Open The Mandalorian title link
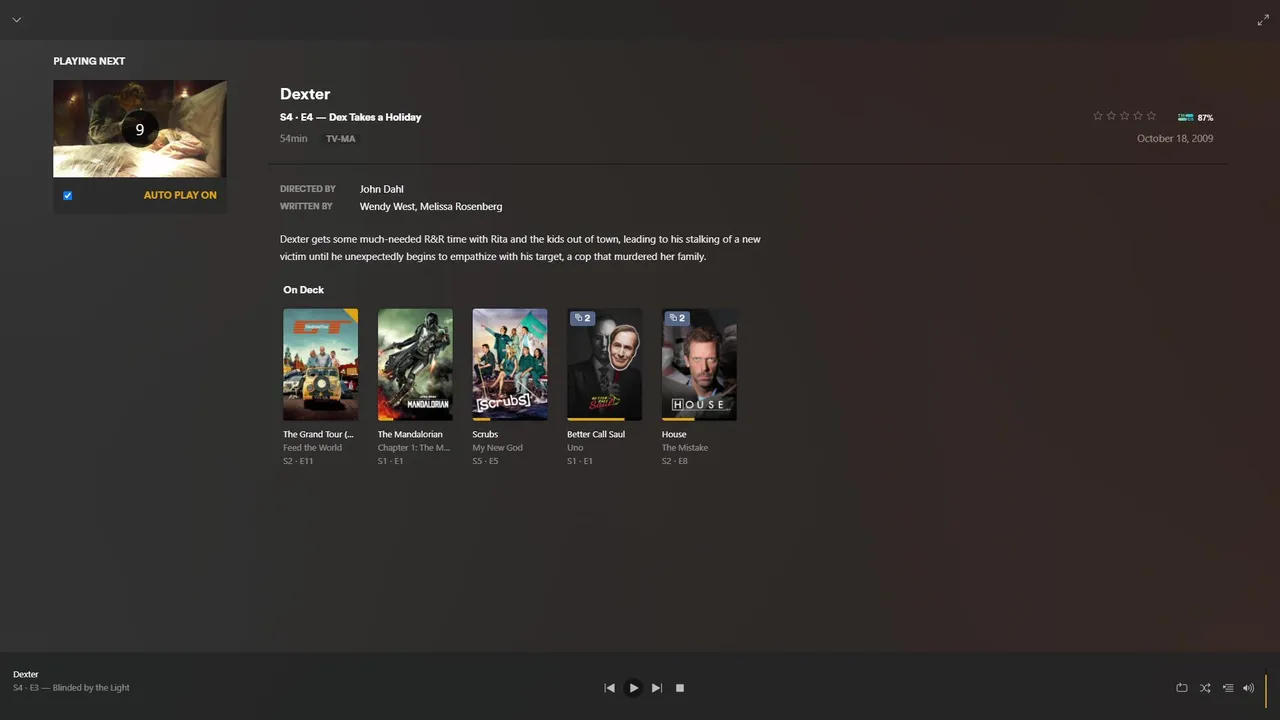Image resolution: width=1280 pixels, height=720 pixels. pyautogui.click(x=410, y=435)
